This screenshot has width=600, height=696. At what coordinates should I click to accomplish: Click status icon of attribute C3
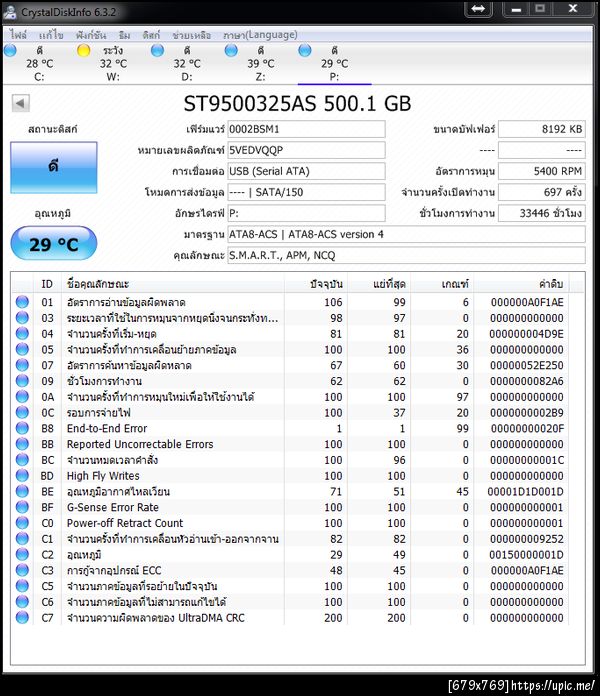click(22, 570)
